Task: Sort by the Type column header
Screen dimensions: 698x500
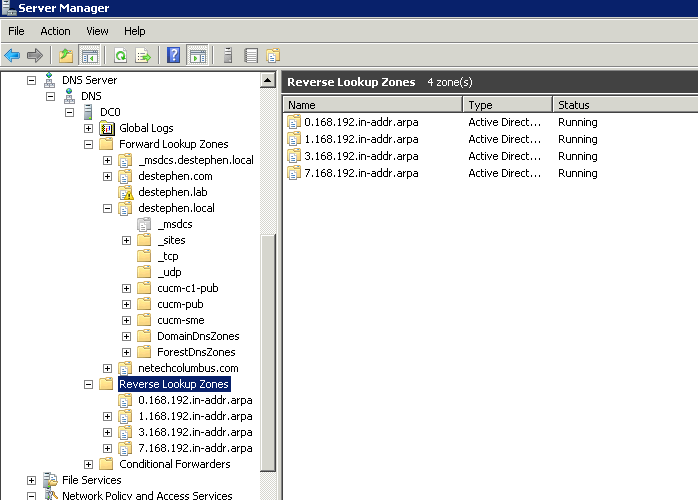Action: pyautogui.click(x=507, y=105)
